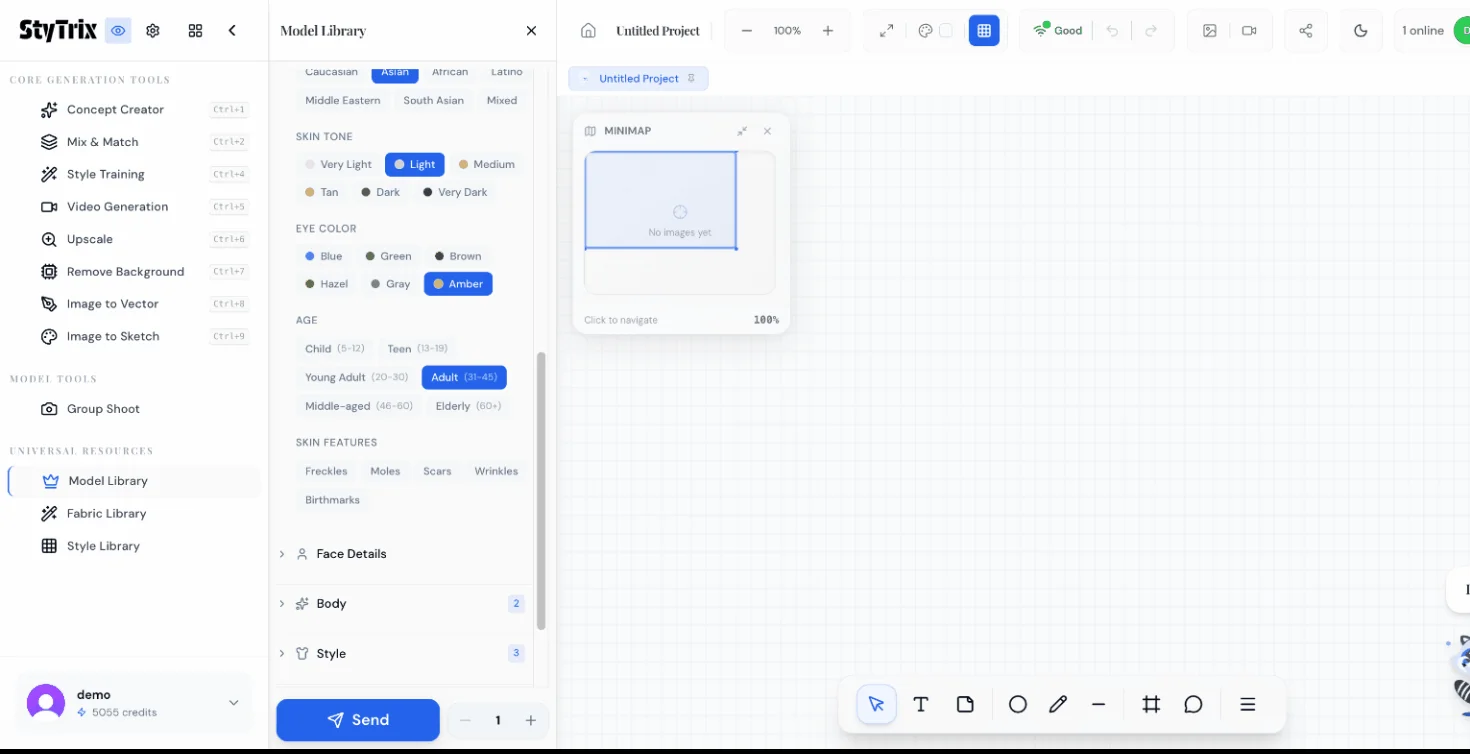Choose the pencil drawing tool

[1058, 704]
